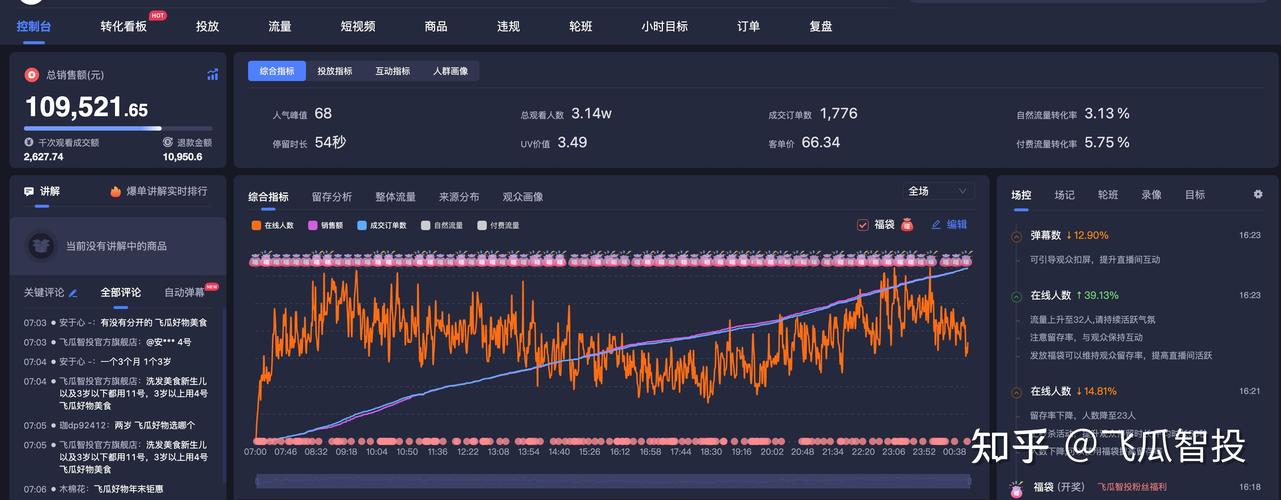The width and height of the screenshot is (1281, 500).
Task: Open 爆单讲解实时排行 ranking
Action: coord(167,191)
